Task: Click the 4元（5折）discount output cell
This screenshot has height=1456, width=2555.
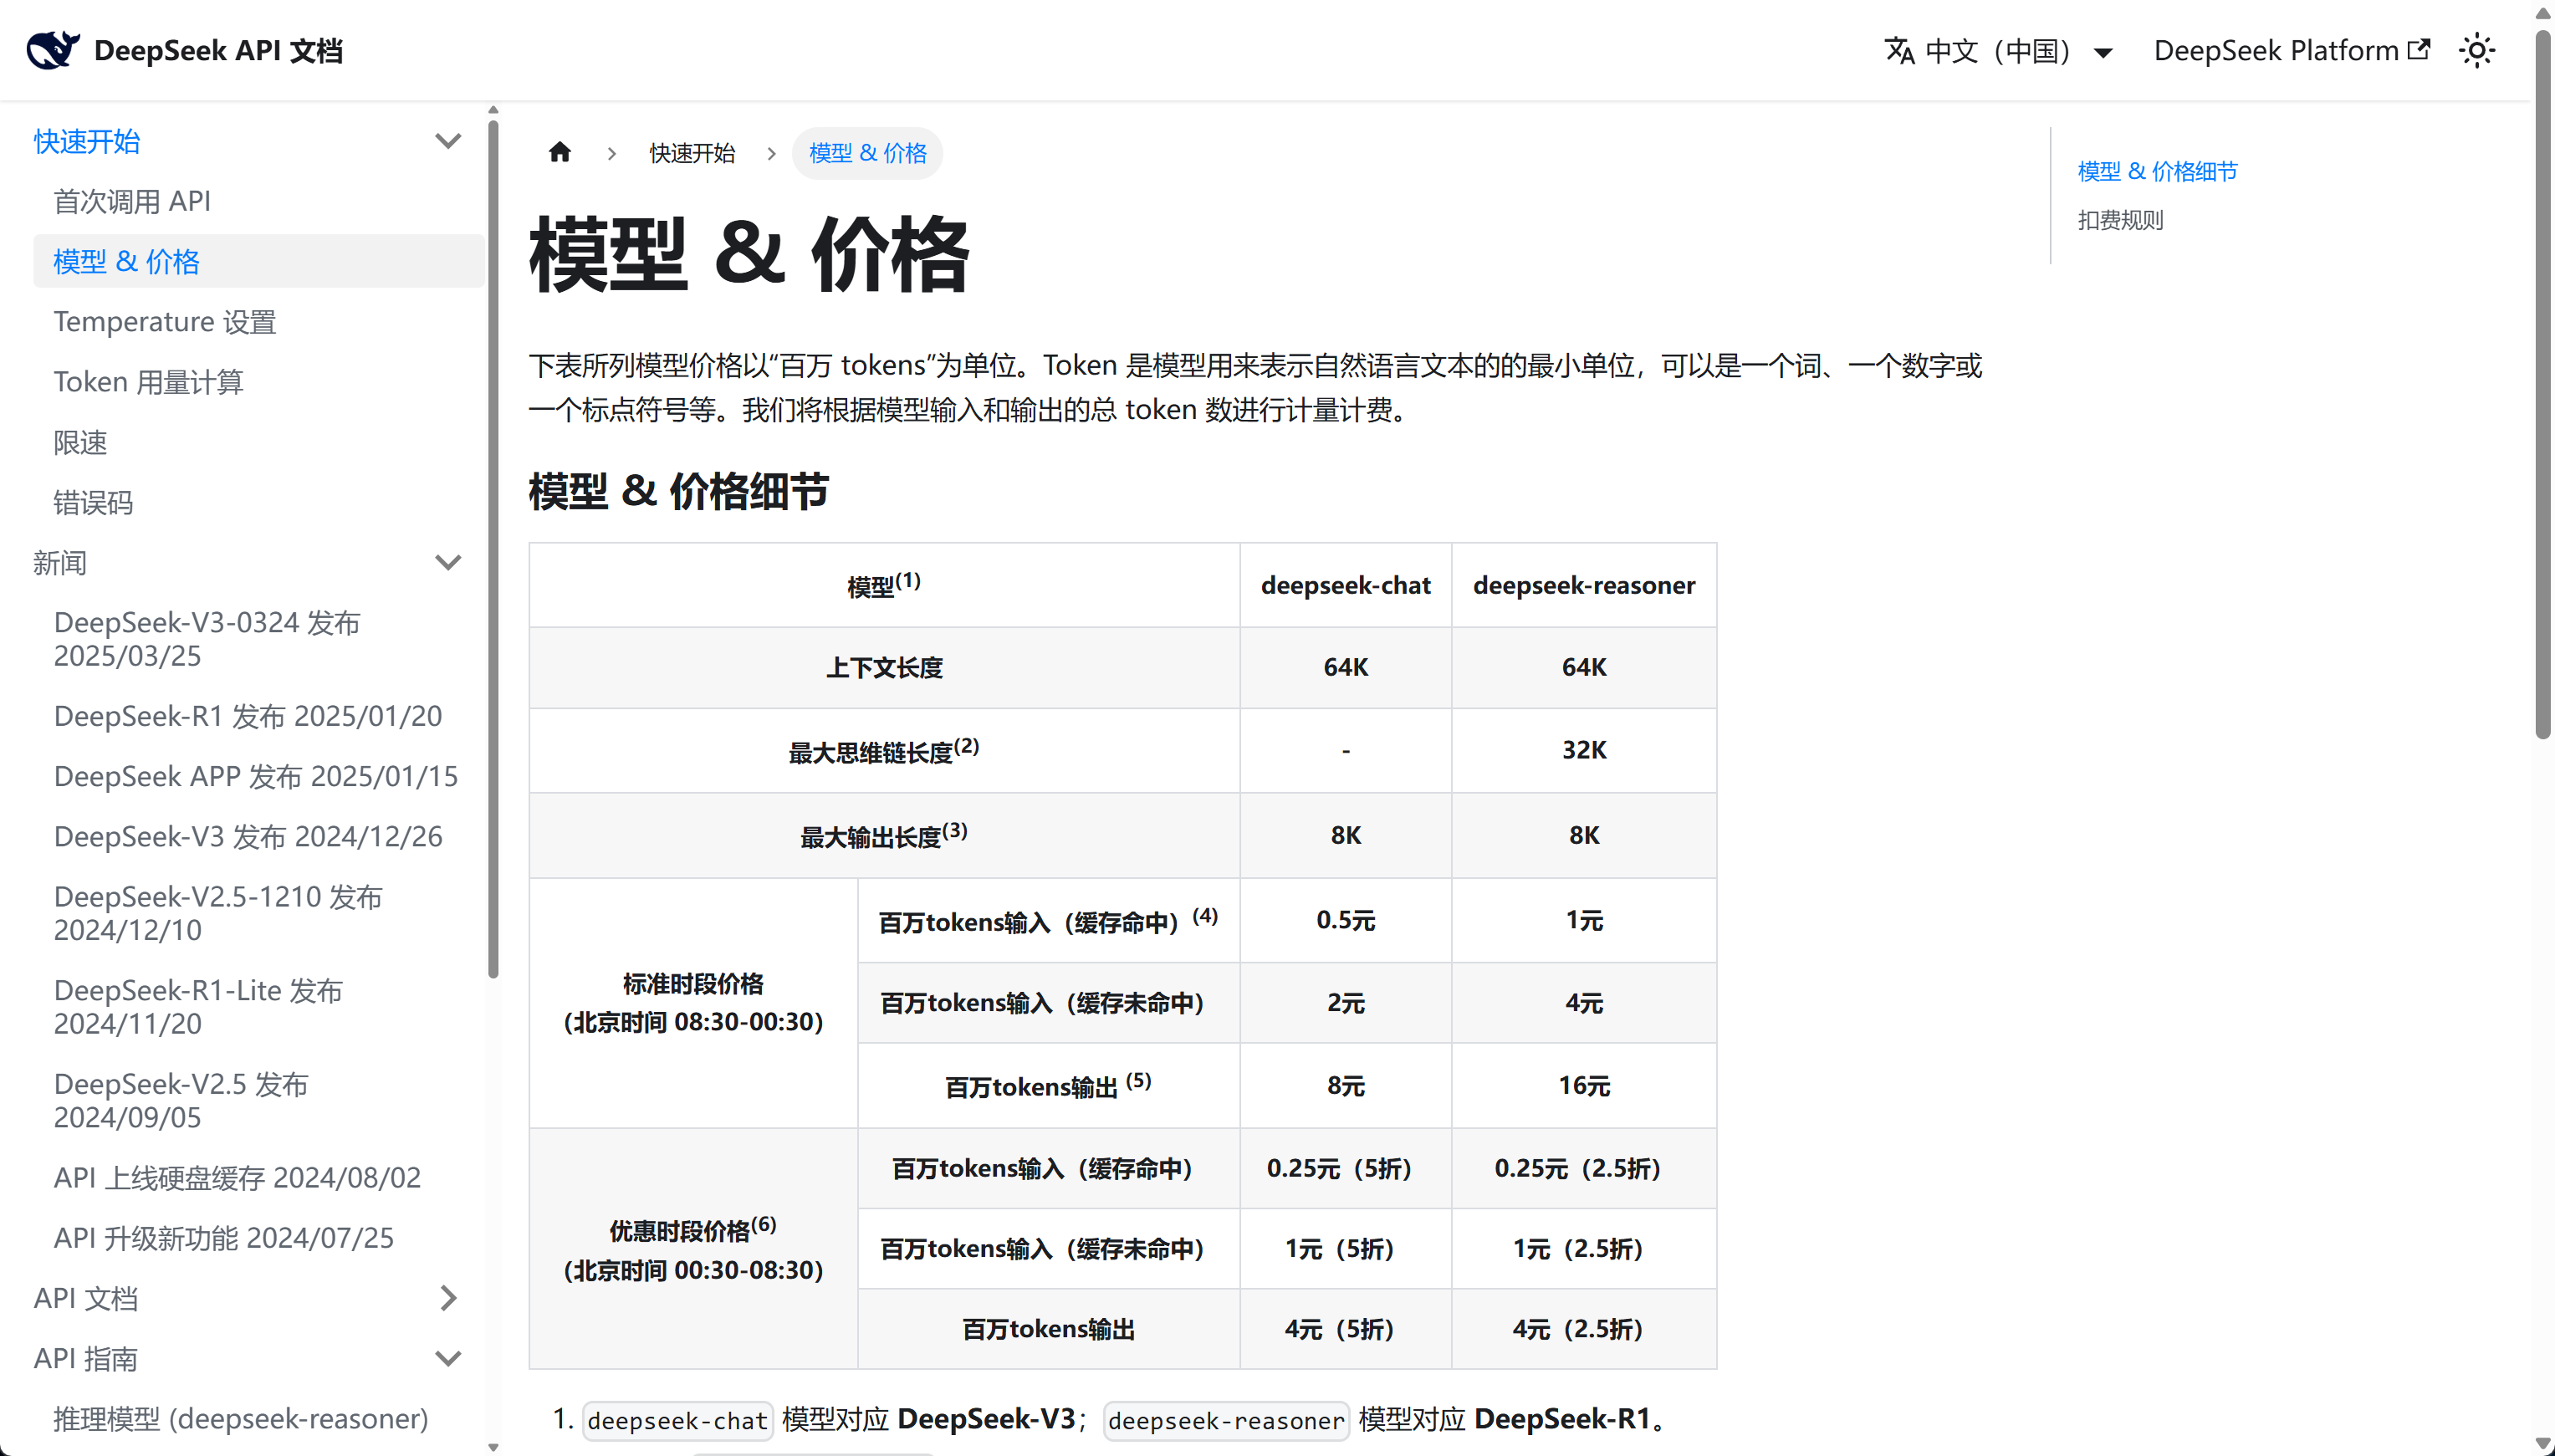Action: tap(1345, 1329)
